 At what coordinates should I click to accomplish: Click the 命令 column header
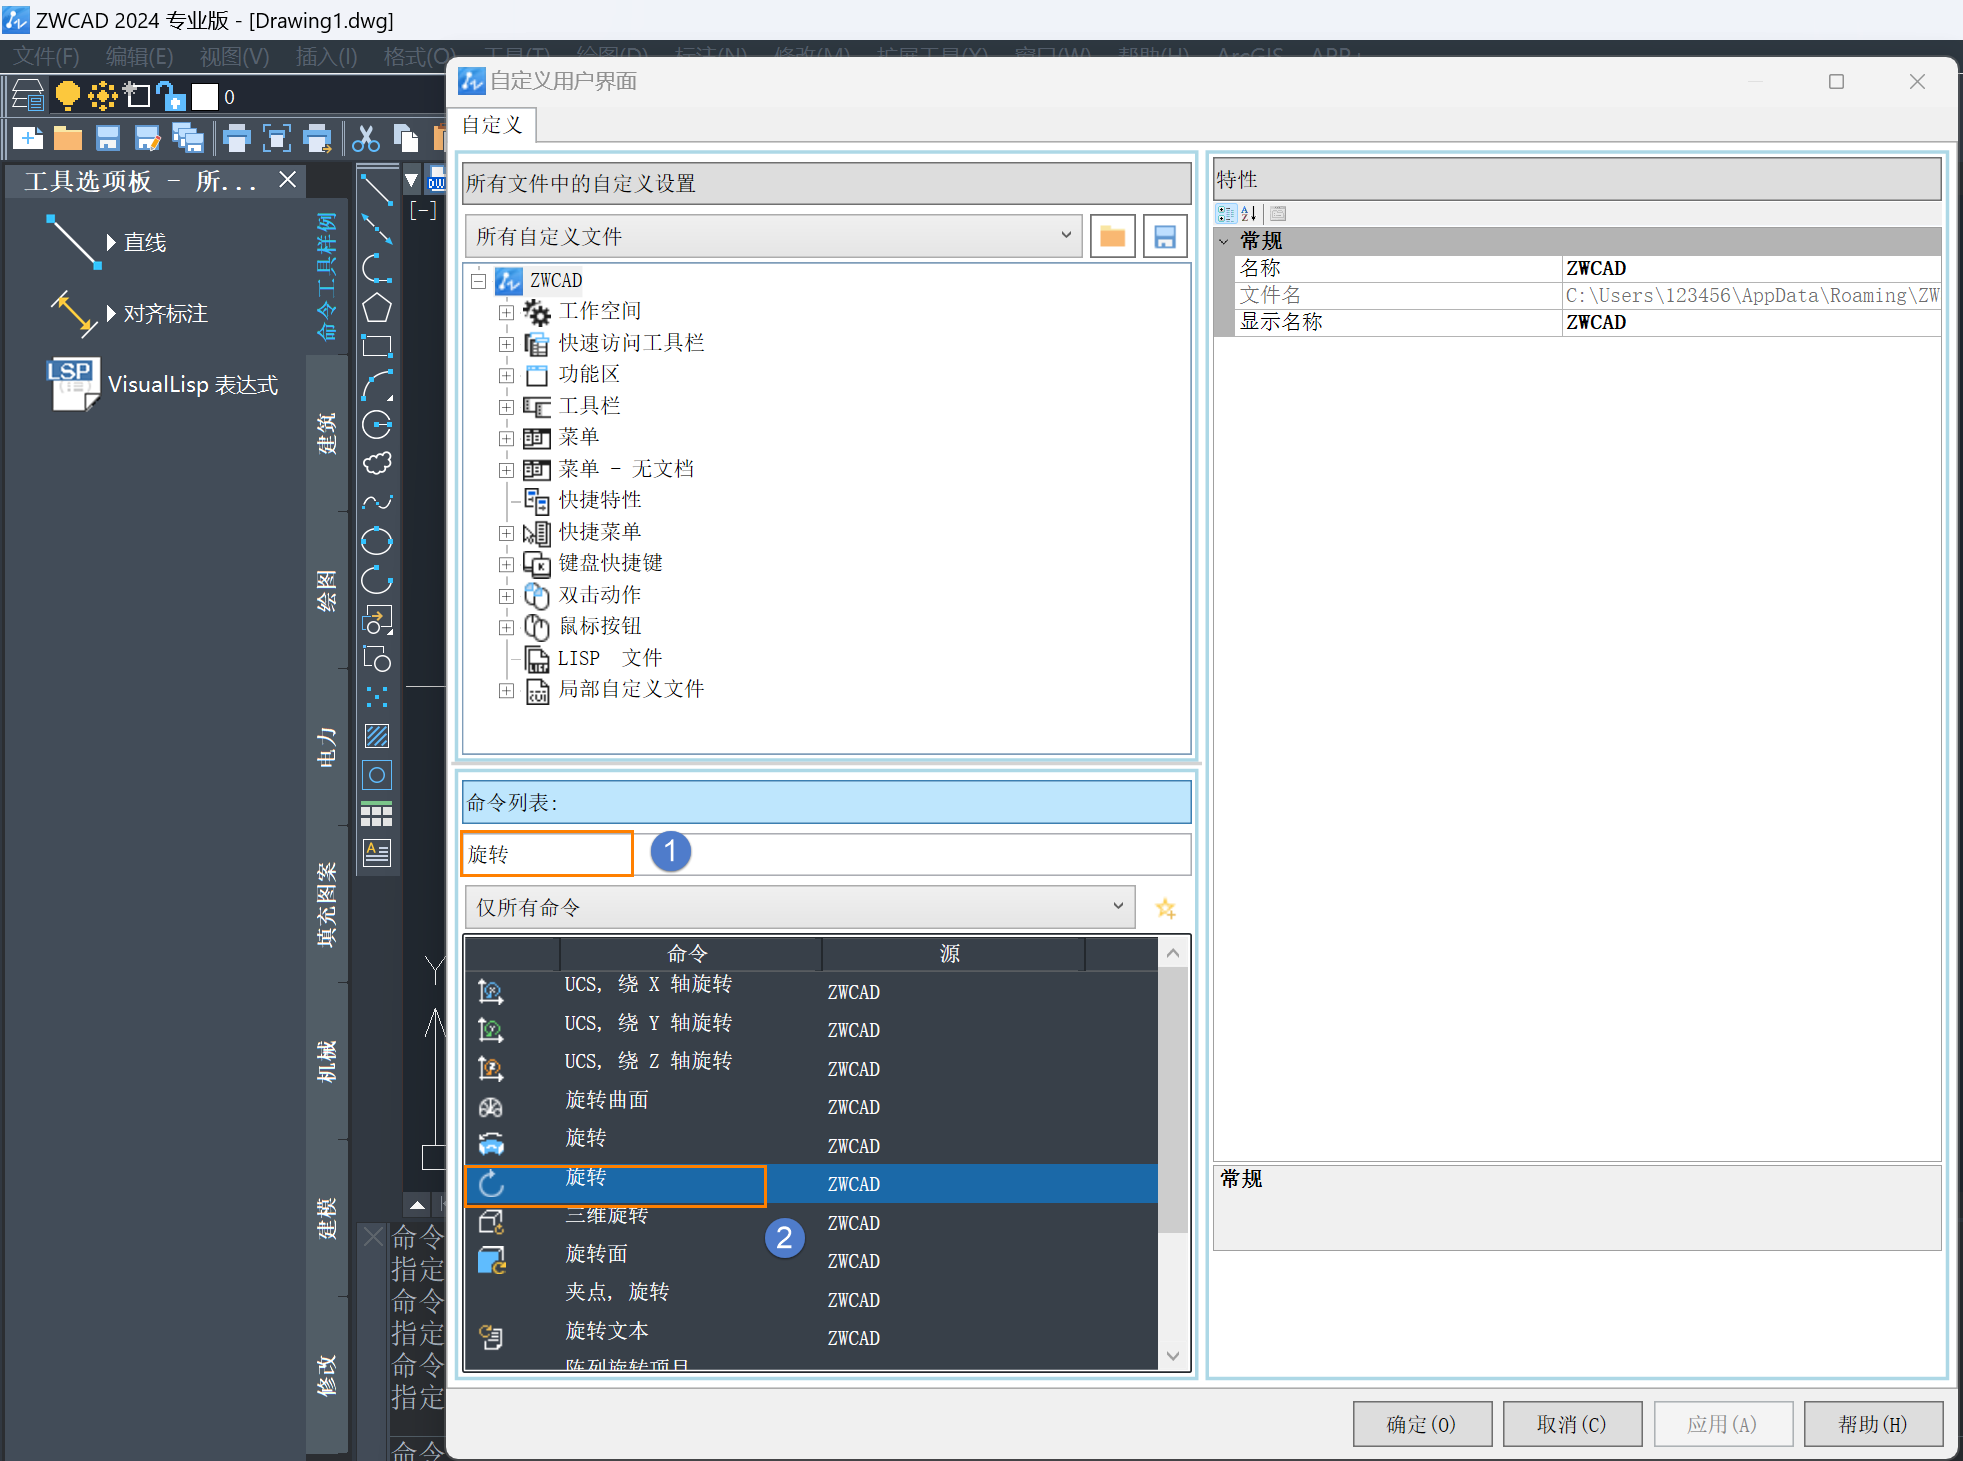[689, 954]
